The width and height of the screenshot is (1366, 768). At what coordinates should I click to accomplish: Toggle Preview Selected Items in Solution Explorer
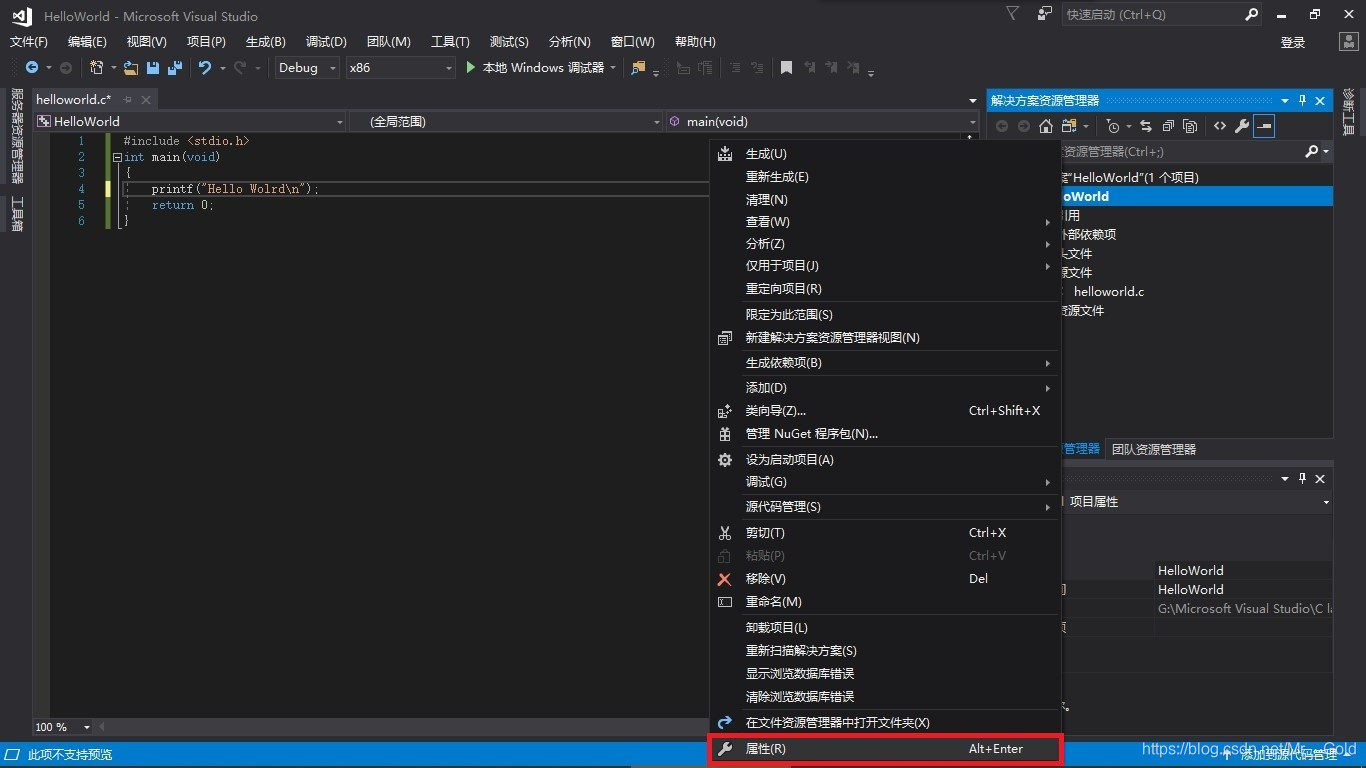point(1264,126)
